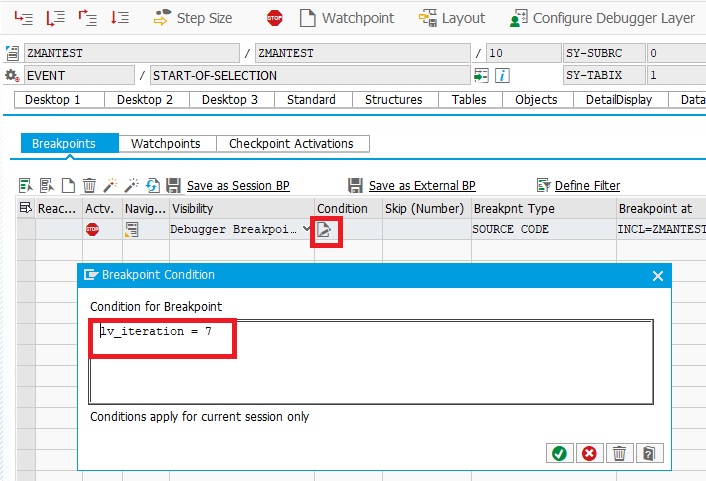
Task: Click the floppy icon before Save as External BP
Action: point(355,185)
